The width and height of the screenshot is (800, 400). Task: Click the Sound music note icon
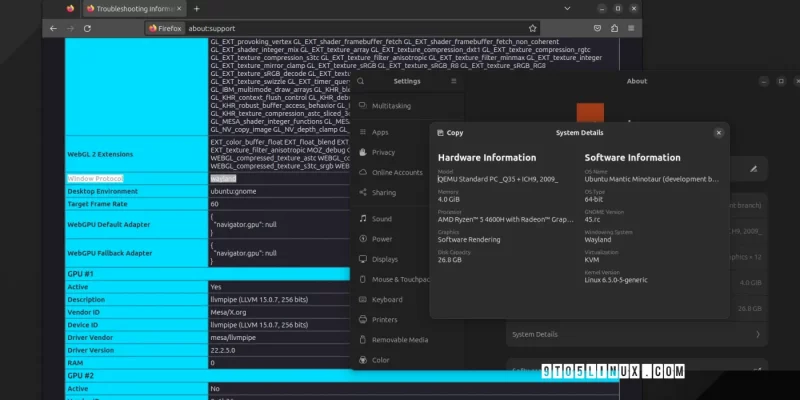363,218
